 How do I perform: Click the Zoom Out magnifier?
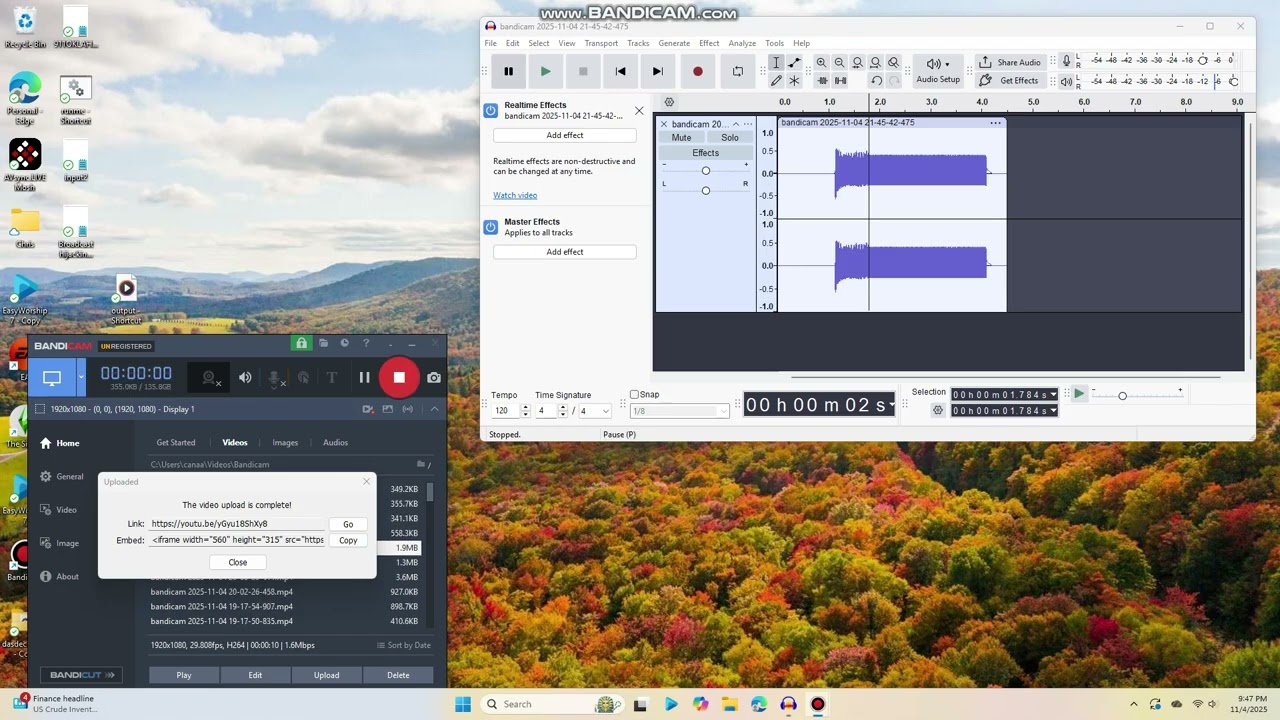[839, 62]
